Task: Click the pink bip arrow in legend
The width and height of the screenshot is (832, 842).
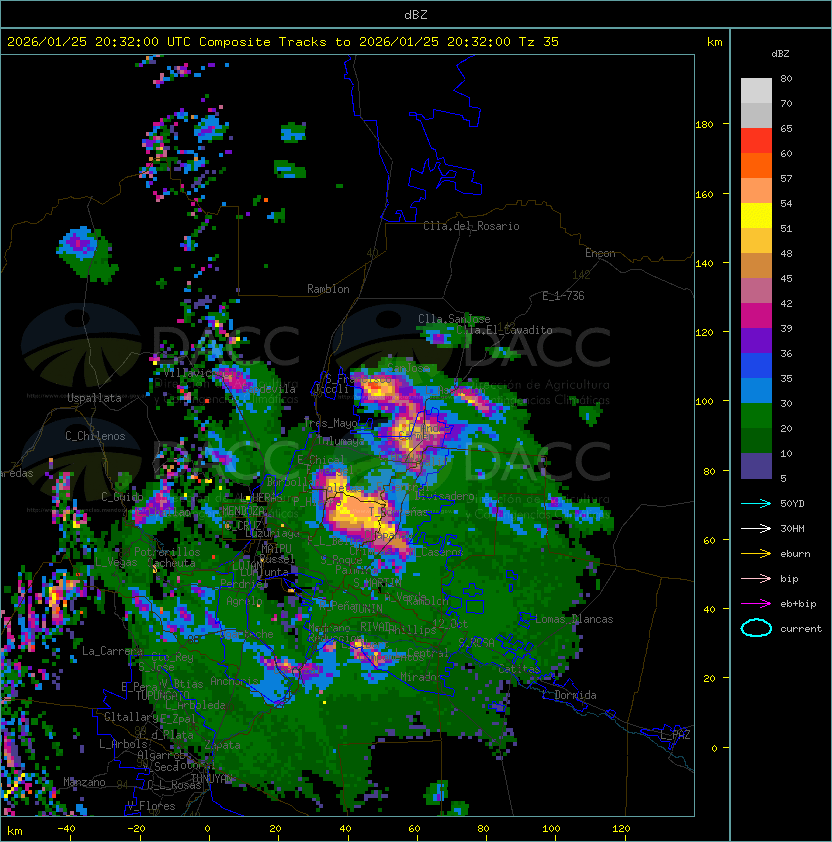Action: pyautogui.click(x=756, y=579)
